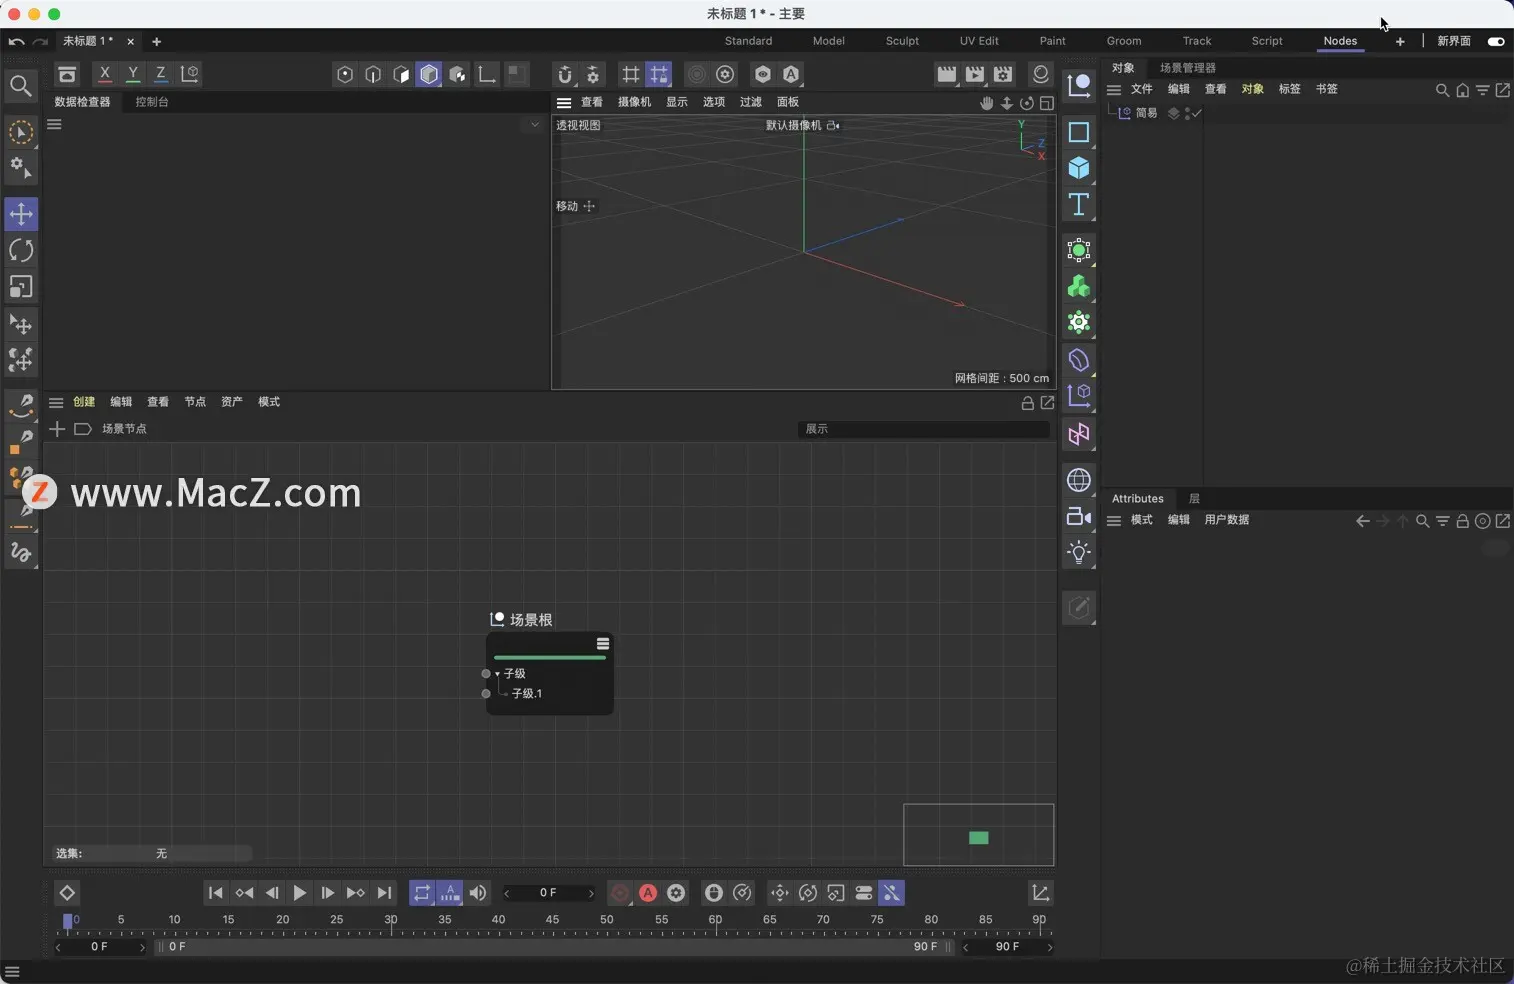Click the node editor minimap thumbnail
Viewport: 1514px width, 984px height.
[x=979, y=835]
